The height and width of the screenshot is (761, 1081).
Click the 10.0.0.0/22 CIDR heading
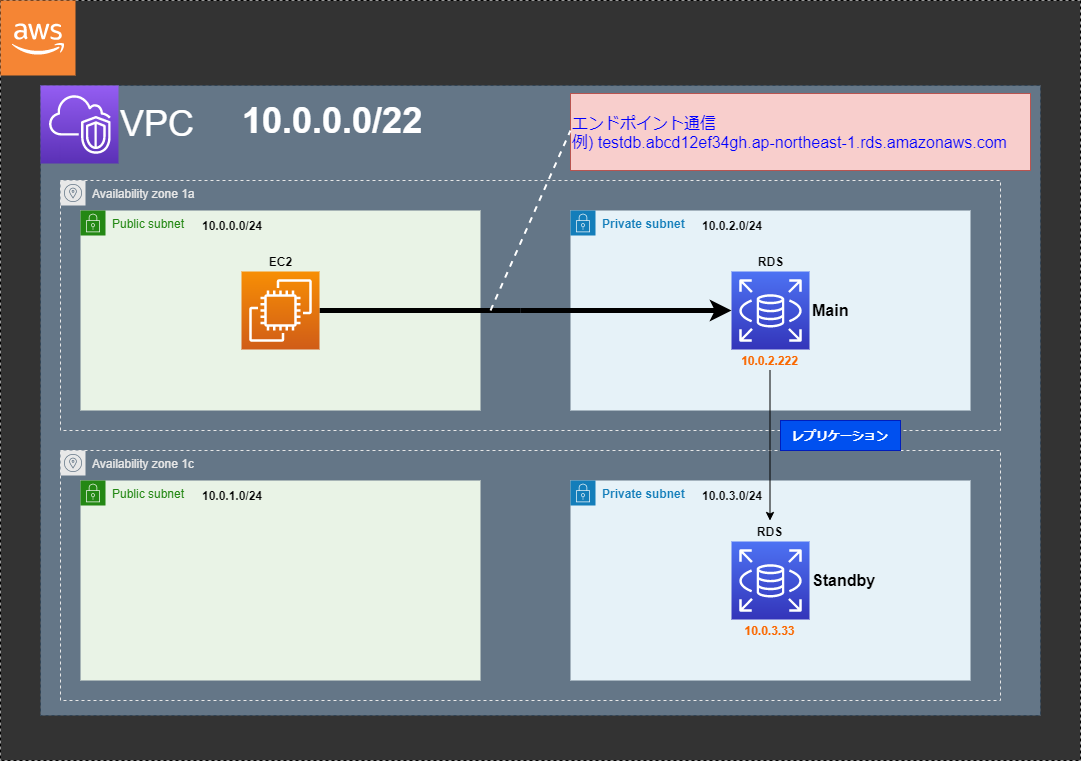click(332, 121)
